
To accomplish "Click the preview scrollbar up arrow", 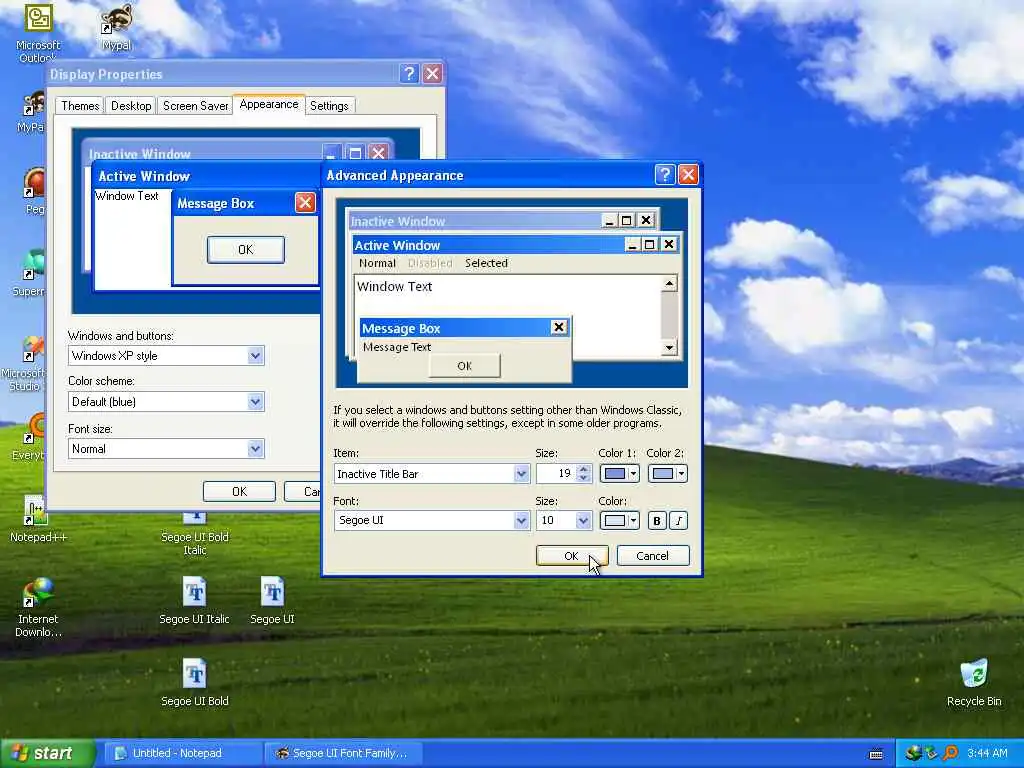I will point(669,283).
